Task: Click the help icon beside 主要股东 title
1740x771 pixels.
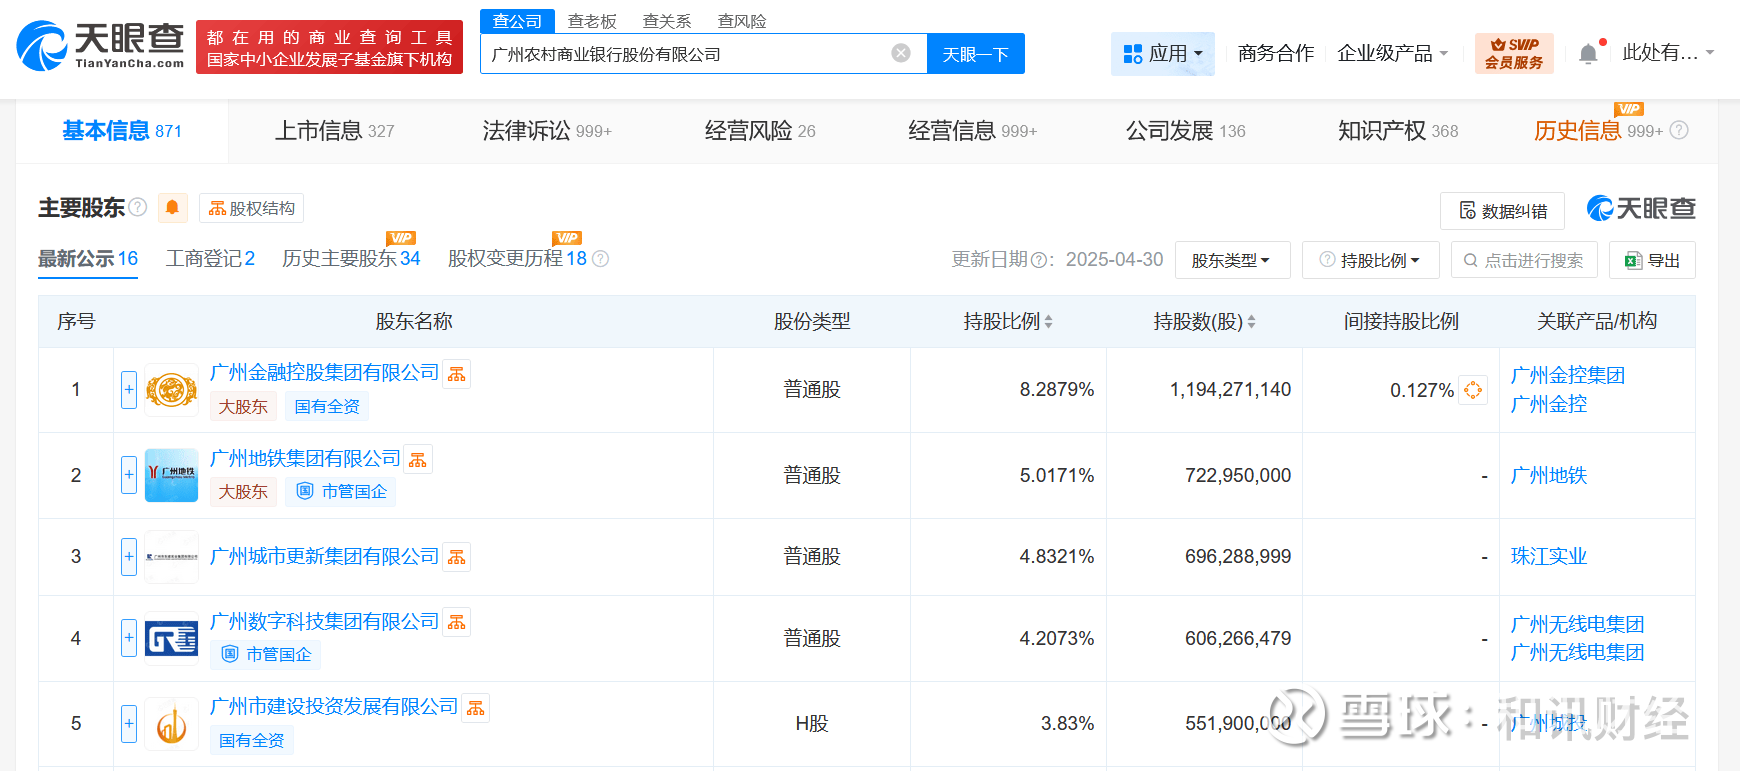Action: (138, 207)
